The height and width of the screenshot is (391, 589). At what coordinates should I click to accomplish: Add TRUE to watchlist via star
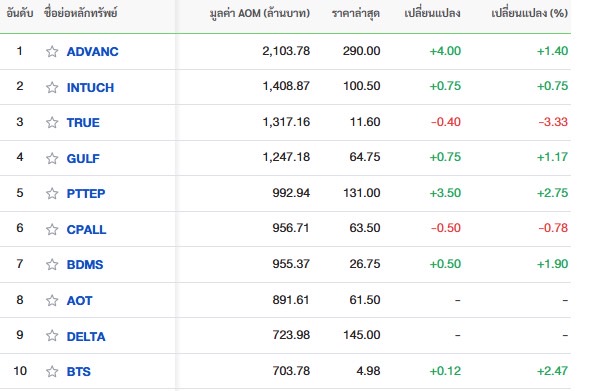[52, 122]
